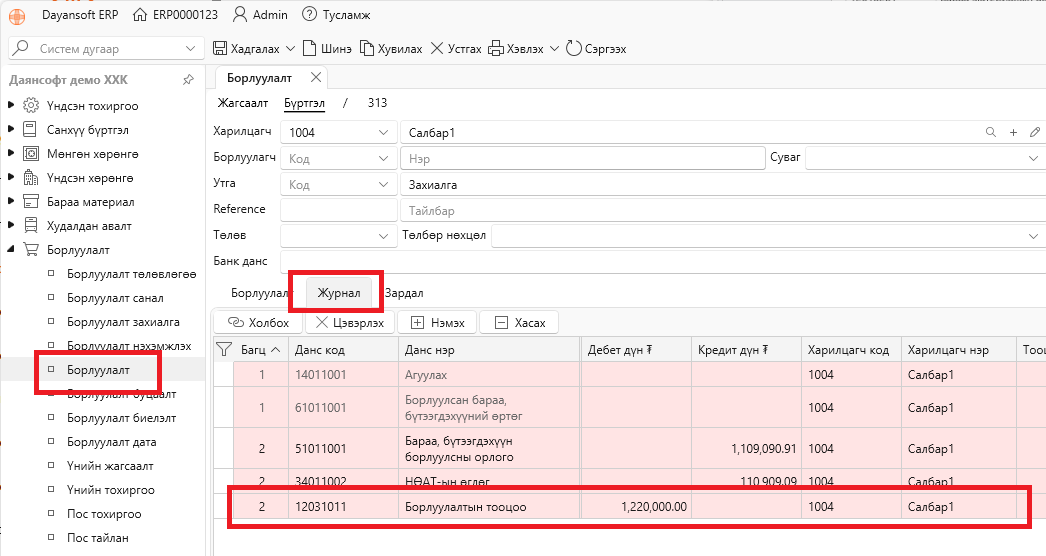Pin the Даянсофт демо ХХК sidebar

click(188, 79)
